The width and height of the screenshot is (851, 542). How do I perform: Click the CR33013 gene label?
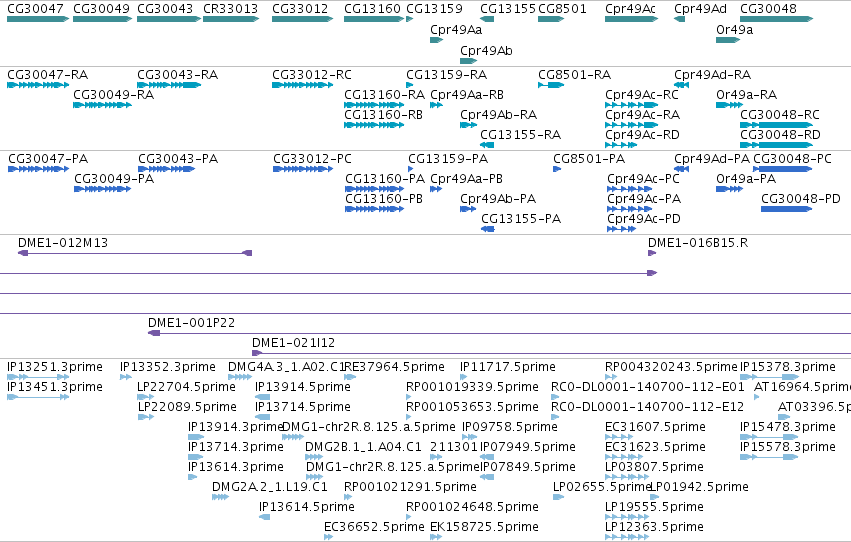coord(231,9)
